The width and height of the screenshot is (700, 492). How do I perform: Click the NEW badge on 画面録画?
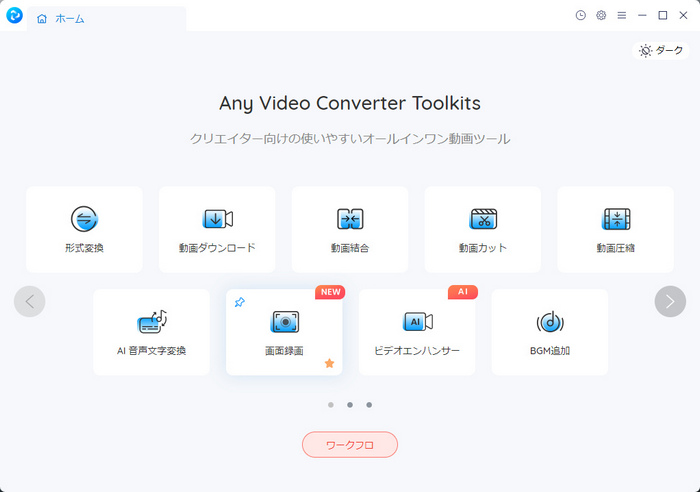[x=330, y=292]
